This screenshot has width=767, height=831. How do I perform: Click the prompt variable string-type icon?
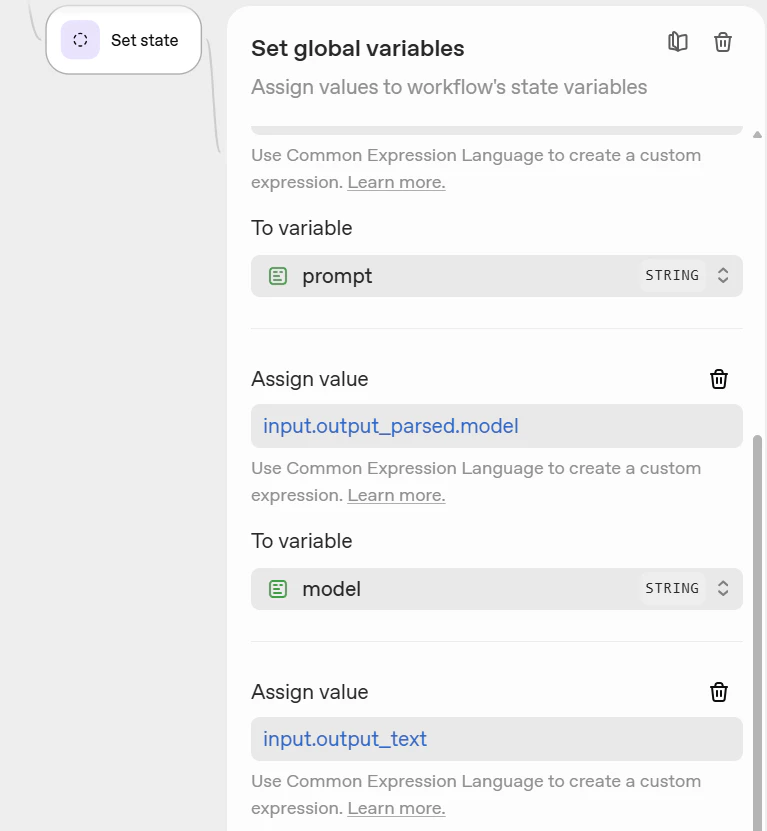tap(278, 276)
